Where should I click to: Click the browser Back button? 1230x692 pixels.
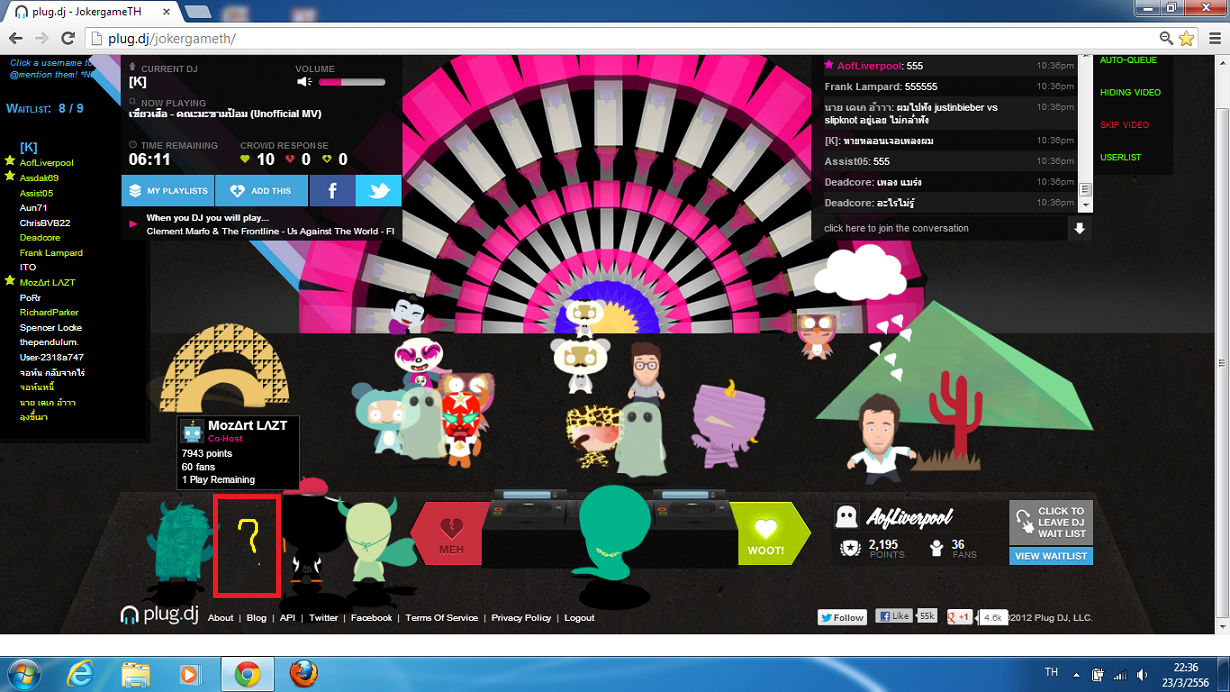(x=15, y=38)
